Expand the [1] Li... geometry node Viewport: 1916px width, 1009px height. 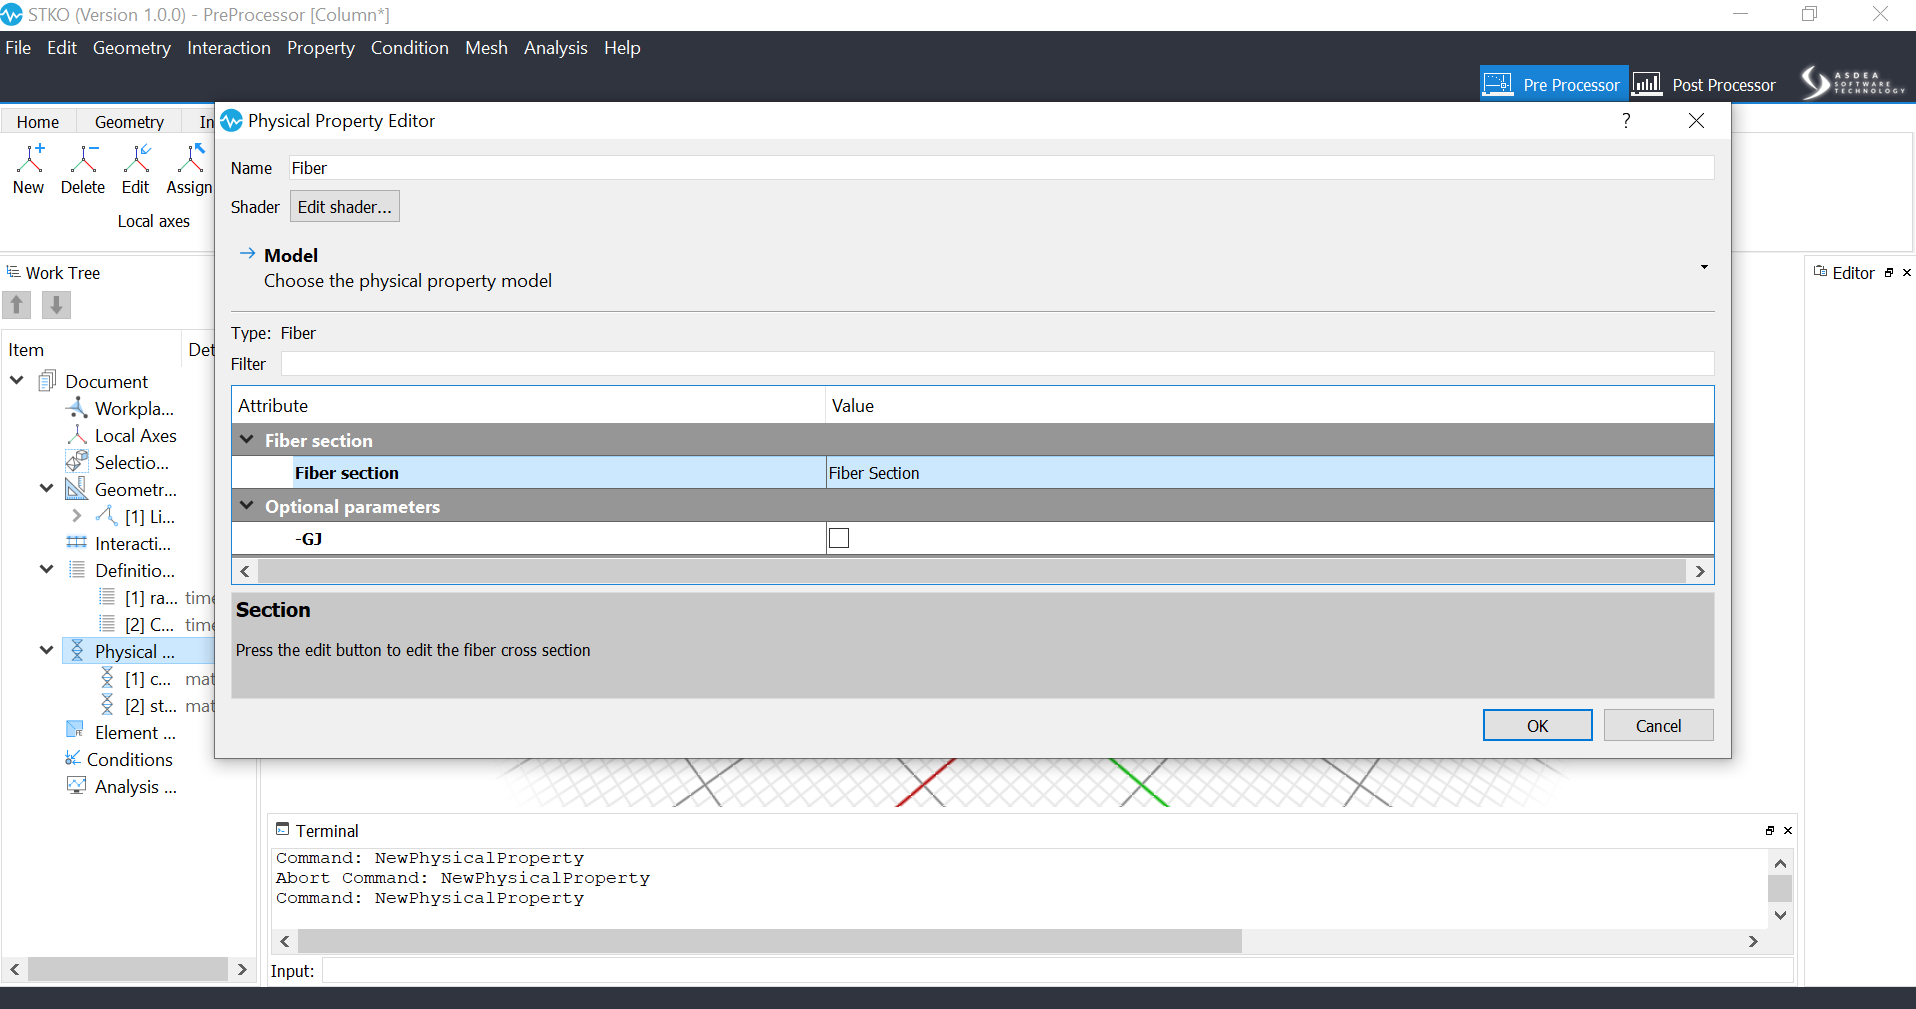pyautogui.click(x=76, y=516)
